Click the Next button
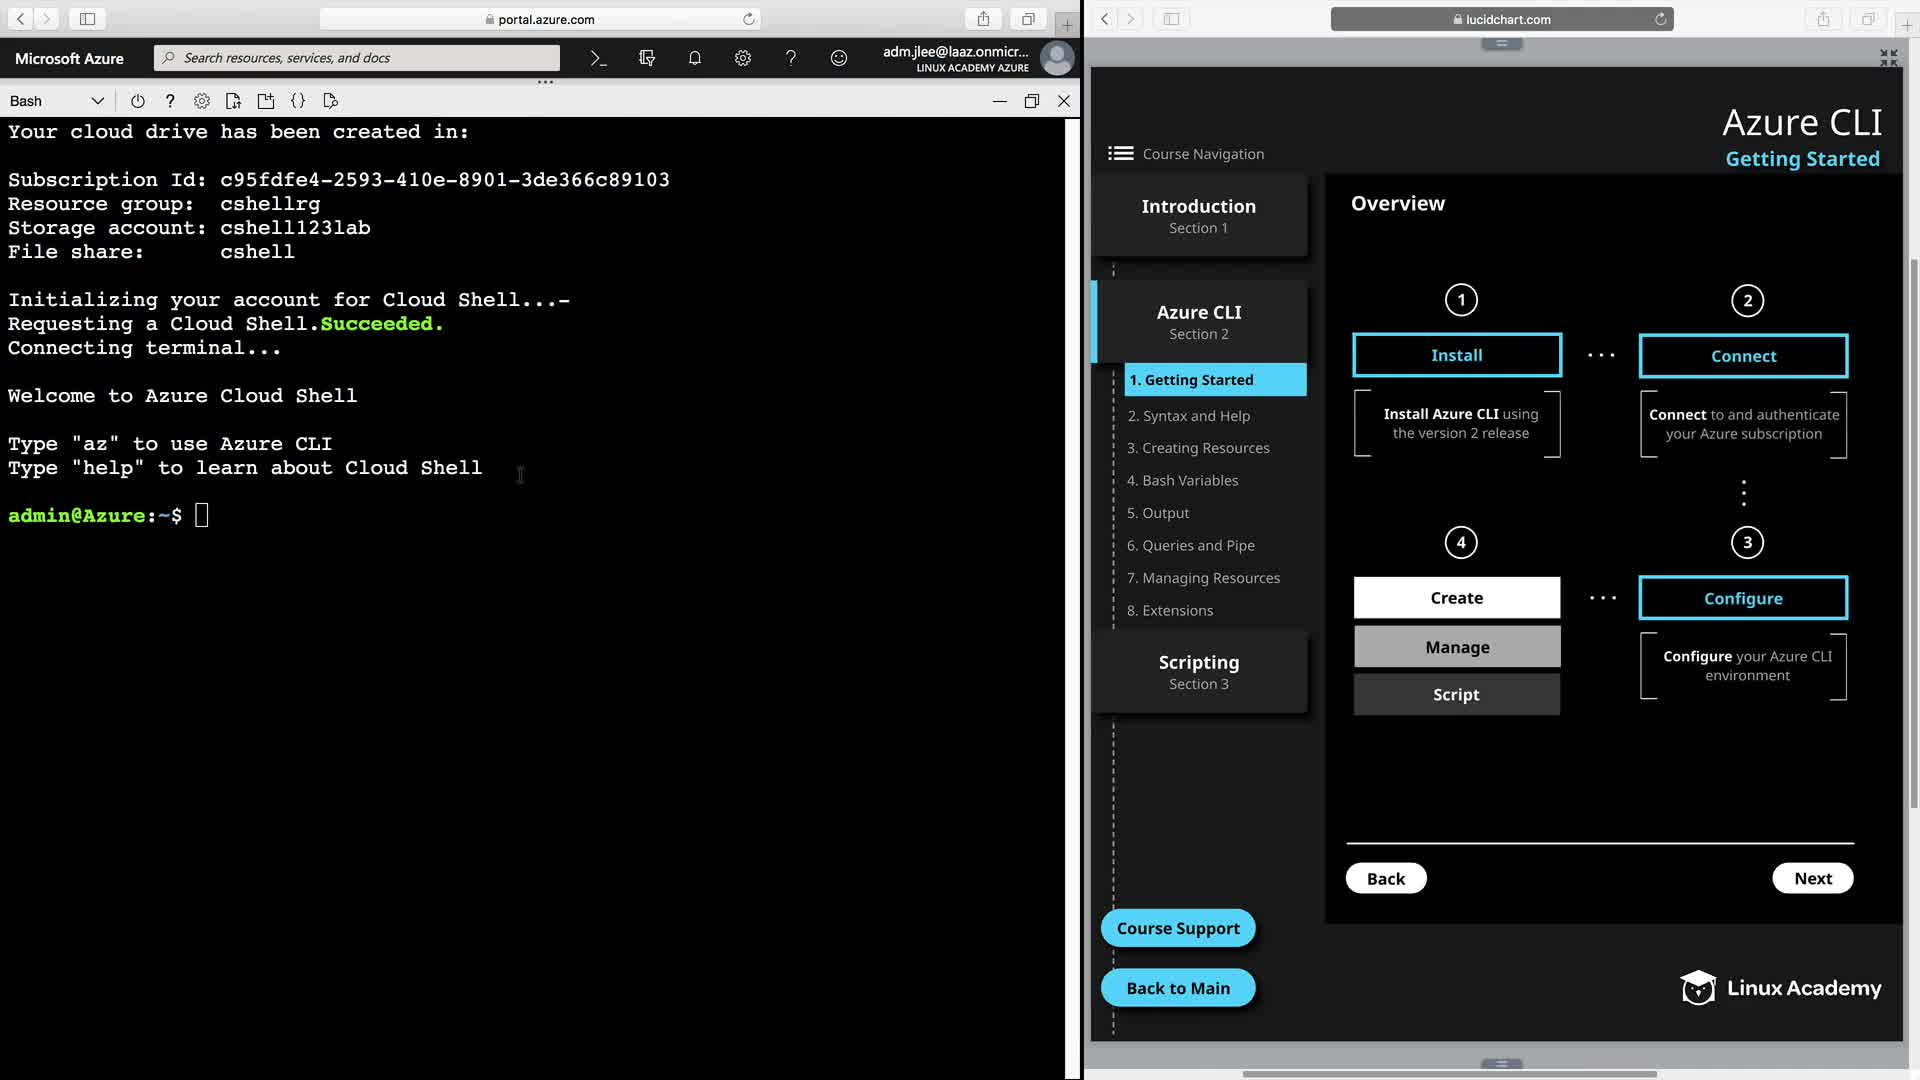The height and width of the screenshot is (1080, 1920). (x=1812, y=878)
